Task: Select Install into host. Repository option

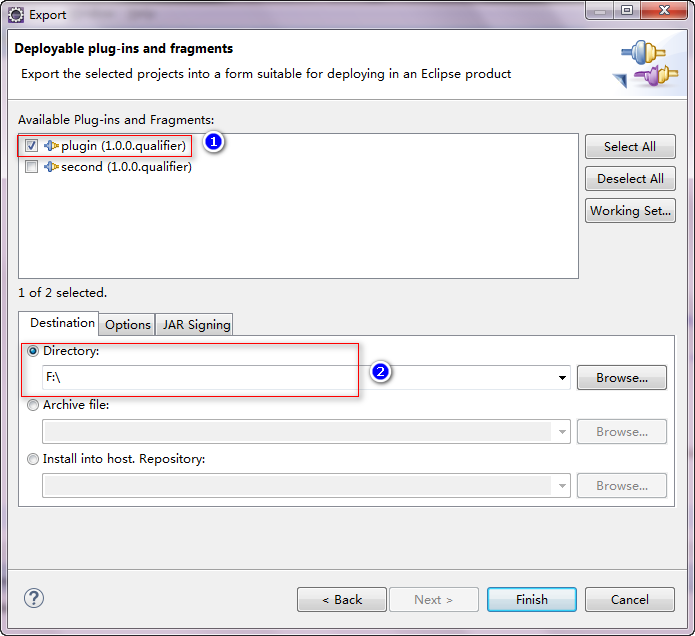Action: [x=33, y=459]
